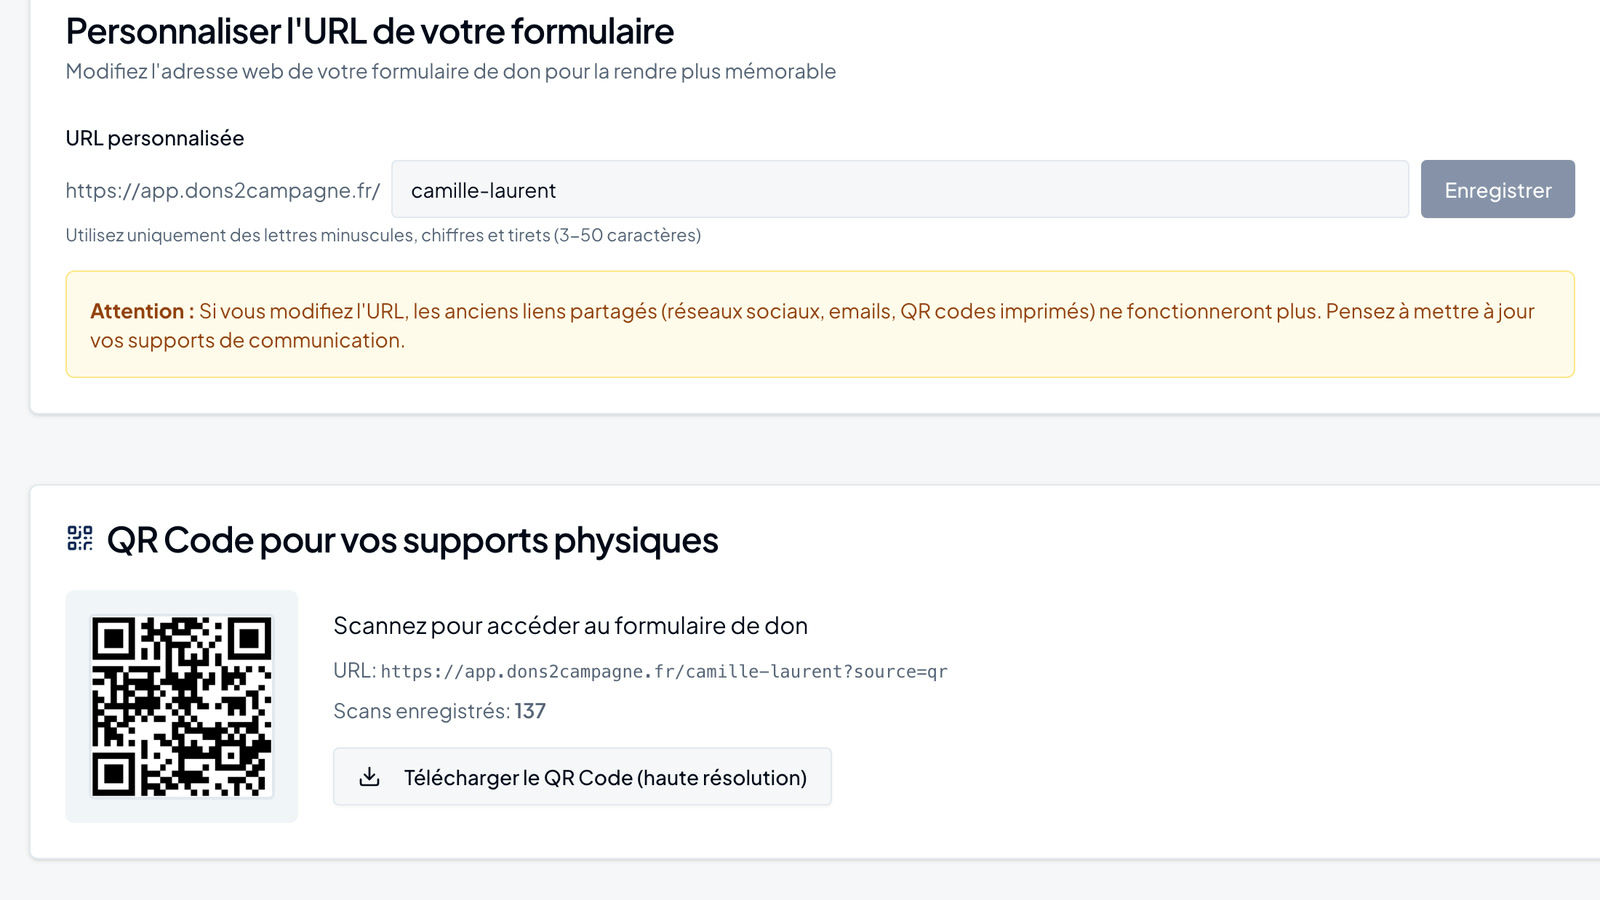Click the "QR Code pour vos supports physiques" heading

coord(412,540)
